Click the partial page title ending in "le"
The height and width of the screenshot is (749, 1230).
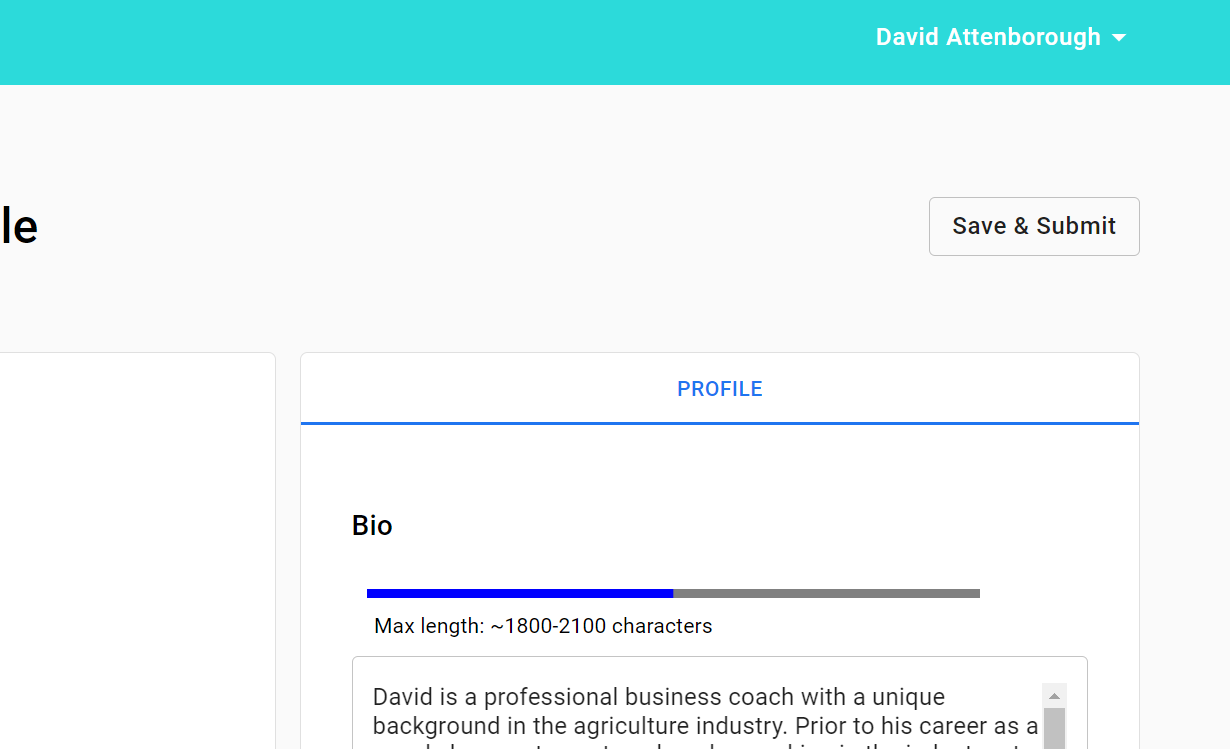pyautogui.click(x=18, y=227)
